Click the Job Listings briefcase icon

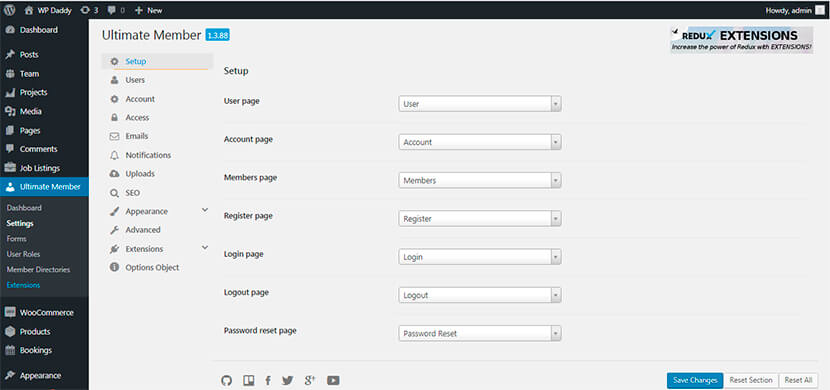pos(10,168)
